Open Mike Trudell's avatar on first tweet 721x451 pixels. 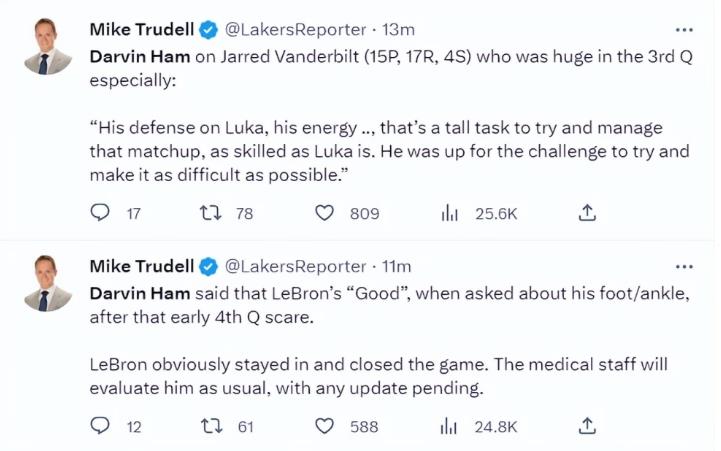coord(47,47)
